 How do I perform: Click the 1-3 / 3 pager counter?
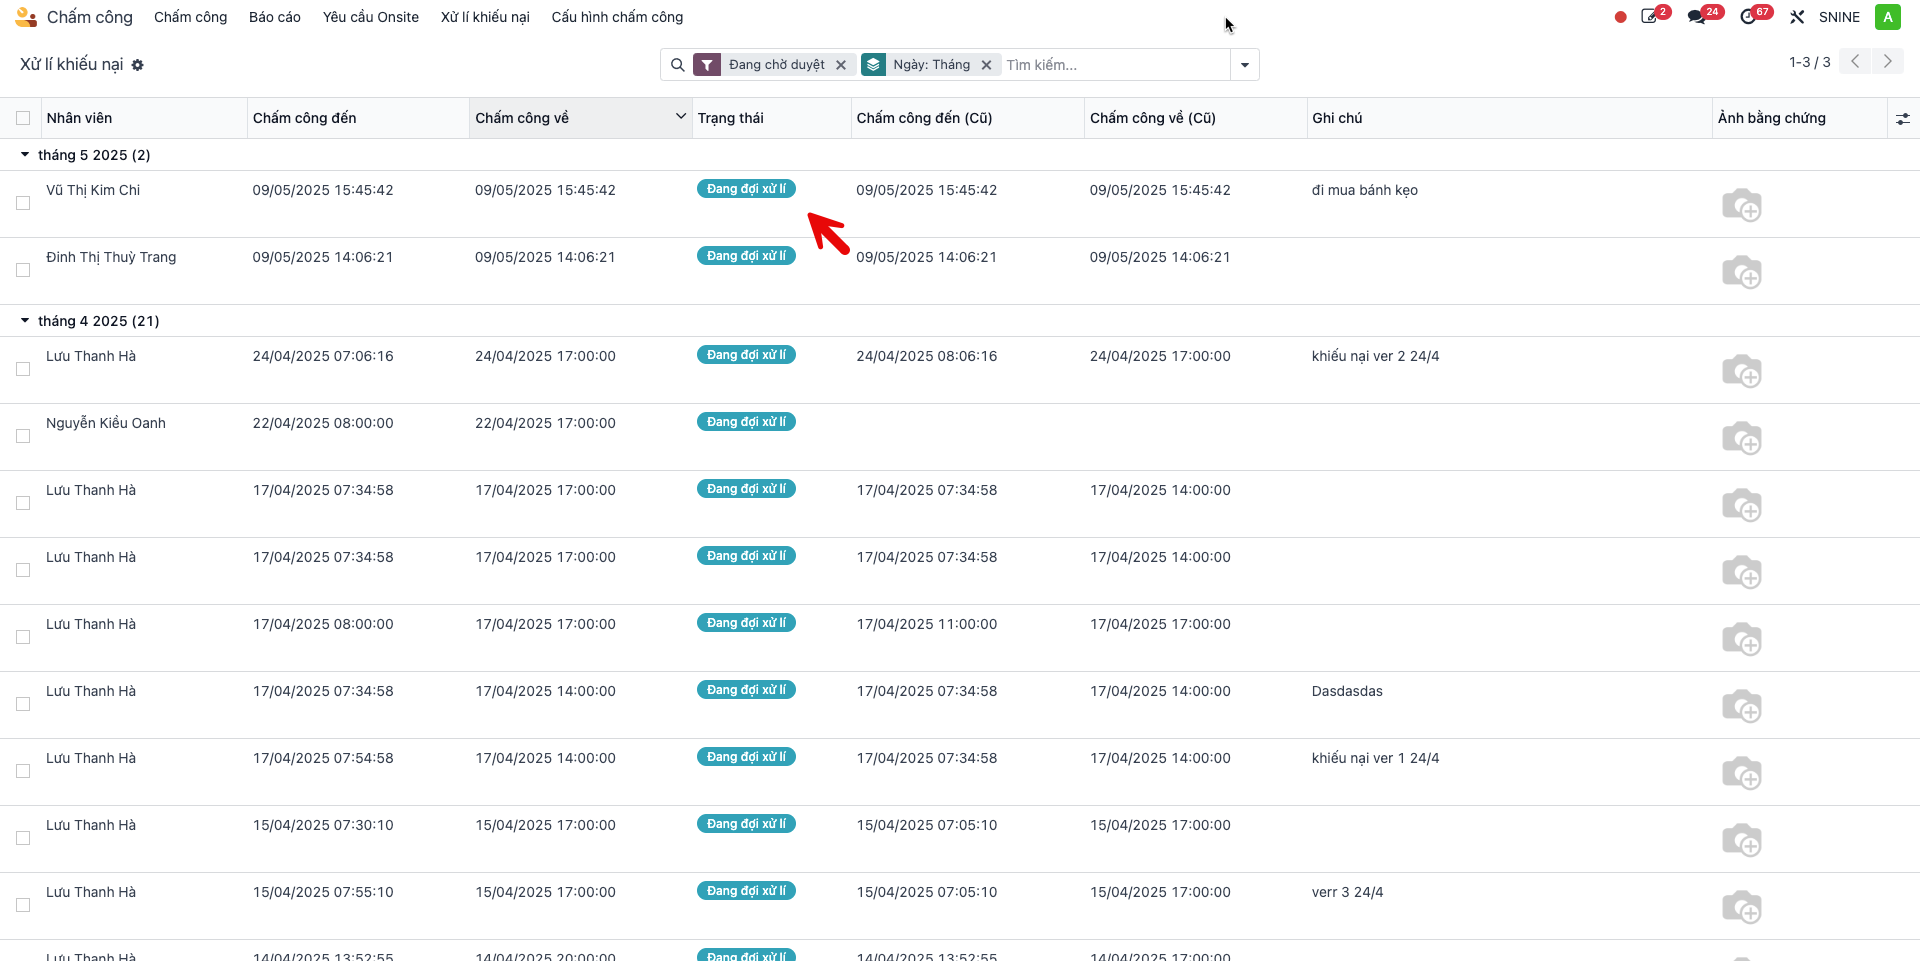pyautogui.click(x=1810, y=62)
